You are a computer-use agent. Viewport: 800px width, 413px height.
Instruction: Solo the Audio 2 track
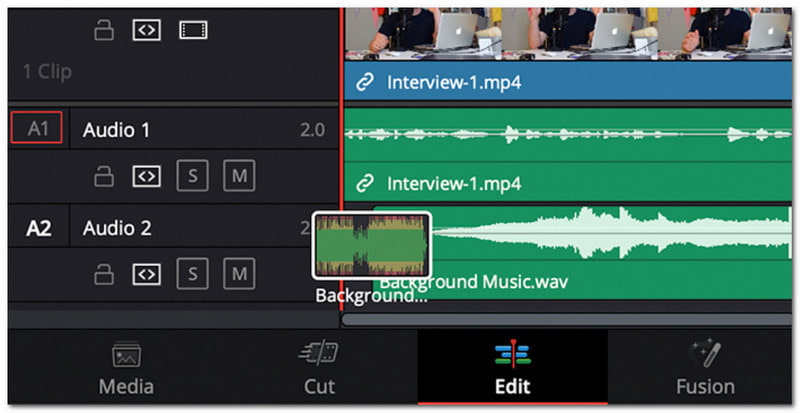point(192,274)
